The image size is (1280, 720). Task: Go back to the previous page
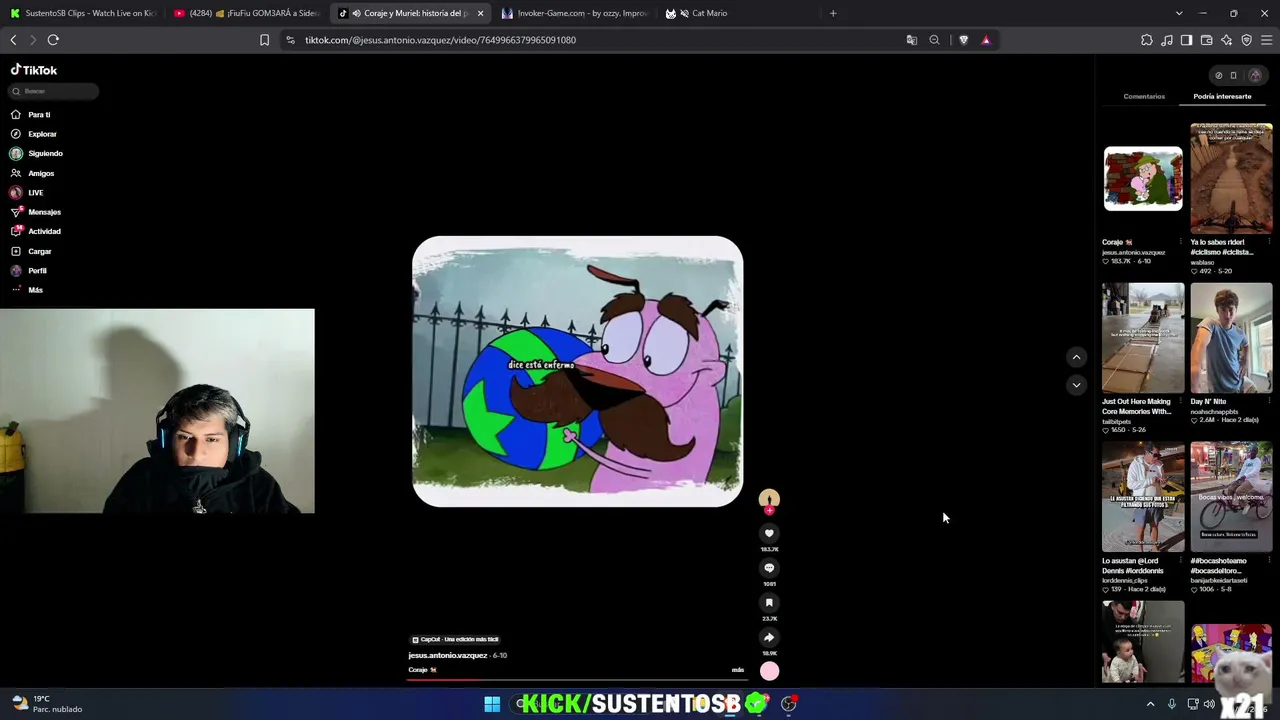point(13,40)
